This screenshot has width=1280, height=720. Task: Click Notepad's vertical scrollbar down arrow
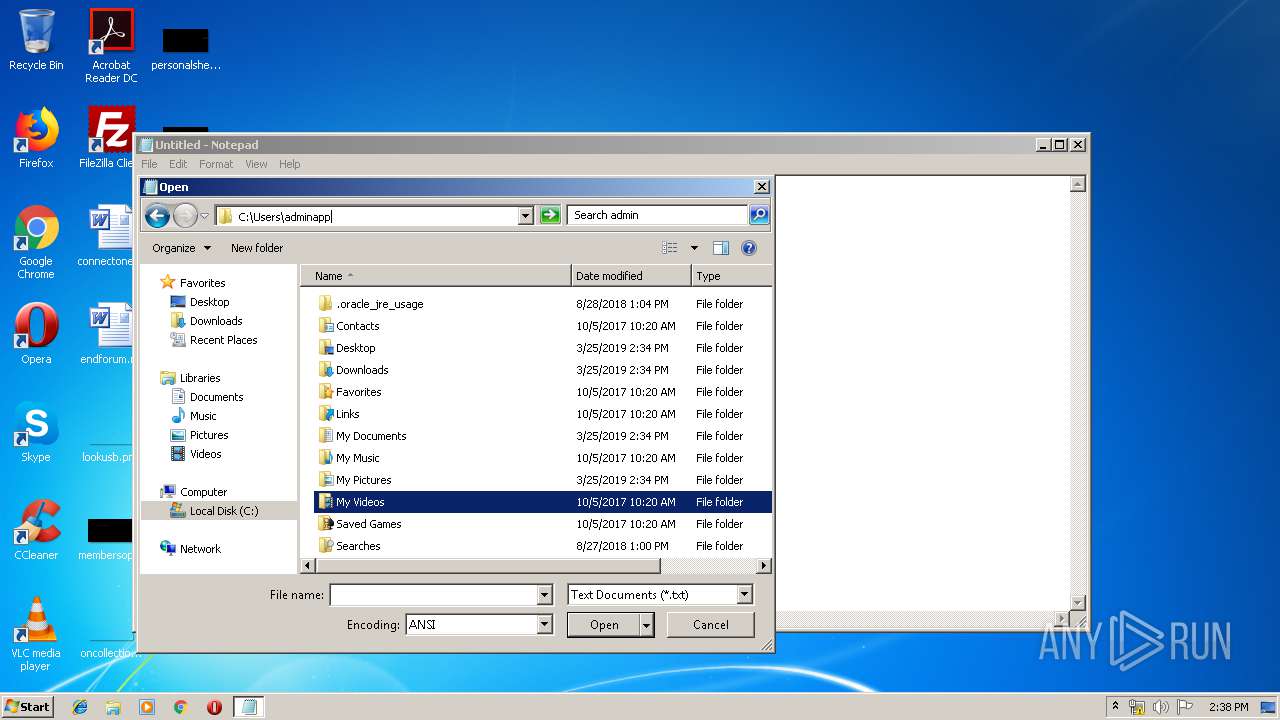tap(1078, 603)
